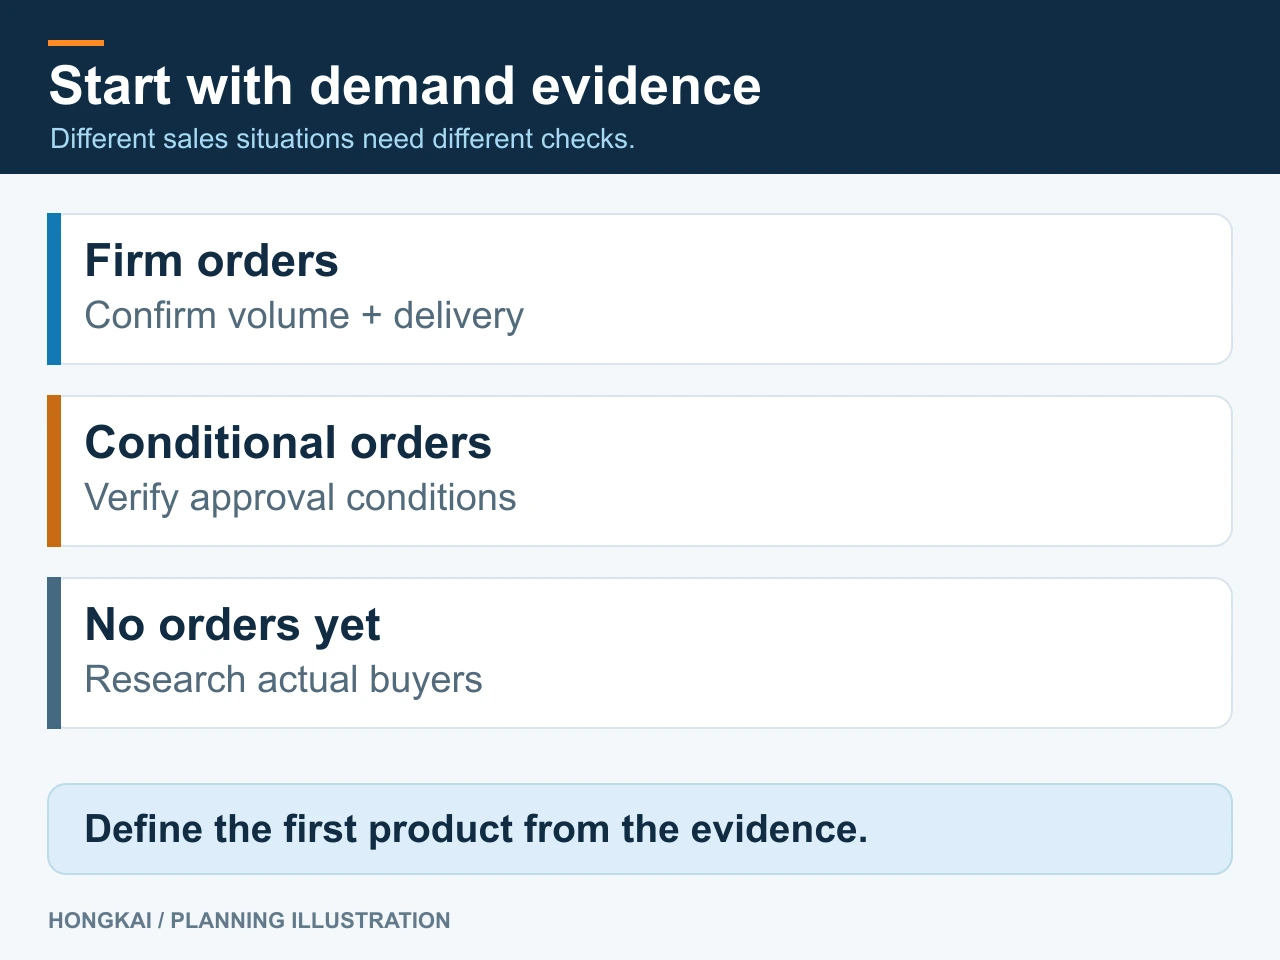This screenshot has height=960, width=1280.
Task: Click the 'Firm orders' heading
Action: point(212,261)
